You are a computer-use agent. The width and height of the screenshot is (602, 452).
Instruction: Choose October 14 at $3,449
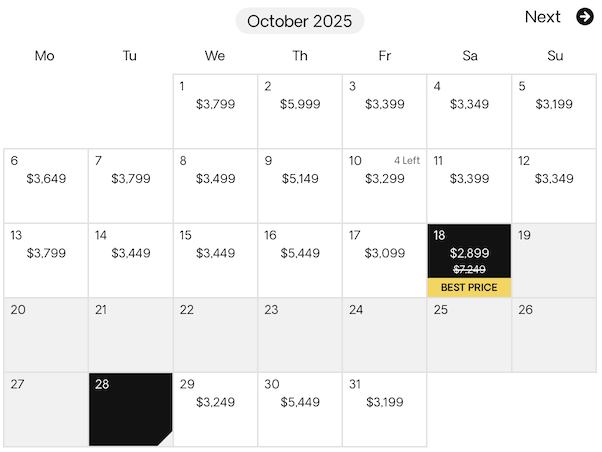coord(131,260)
